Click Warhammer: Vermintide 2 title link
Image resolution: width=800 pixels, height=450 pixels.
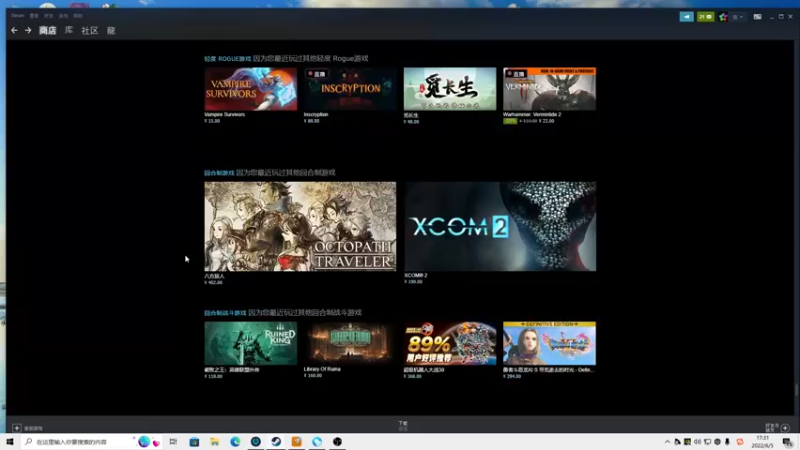(x=532, y=114)
